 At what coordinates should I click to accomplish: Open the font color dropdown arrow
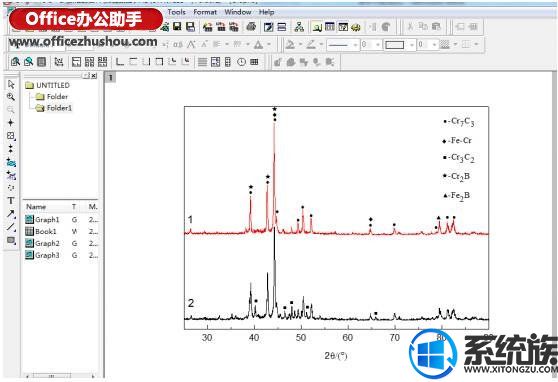269,45
